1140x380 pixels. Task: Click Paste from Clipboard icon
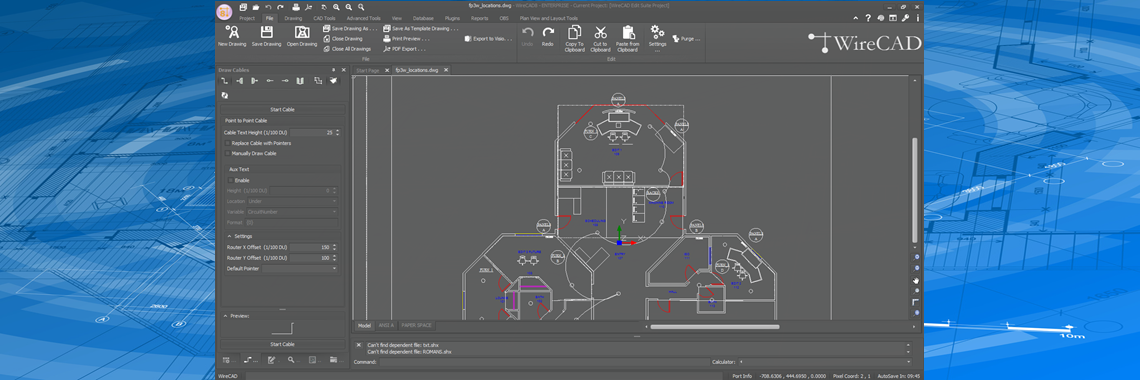[627, 32]
